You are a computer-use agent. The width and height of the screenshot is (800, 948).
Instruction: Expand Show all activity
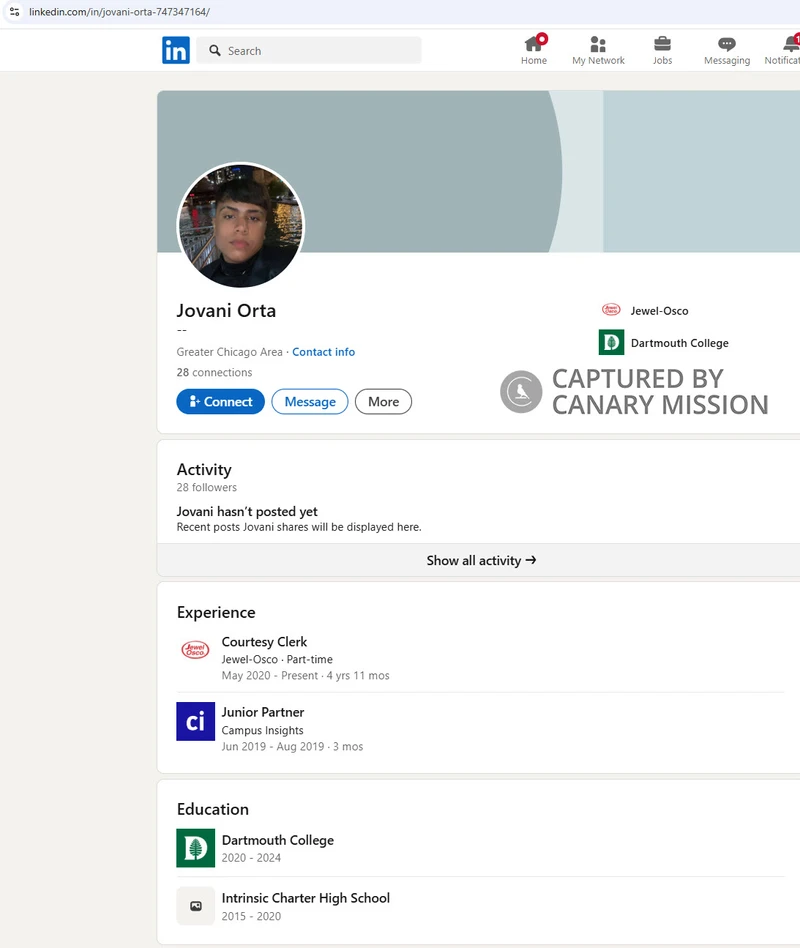(481, 561)
